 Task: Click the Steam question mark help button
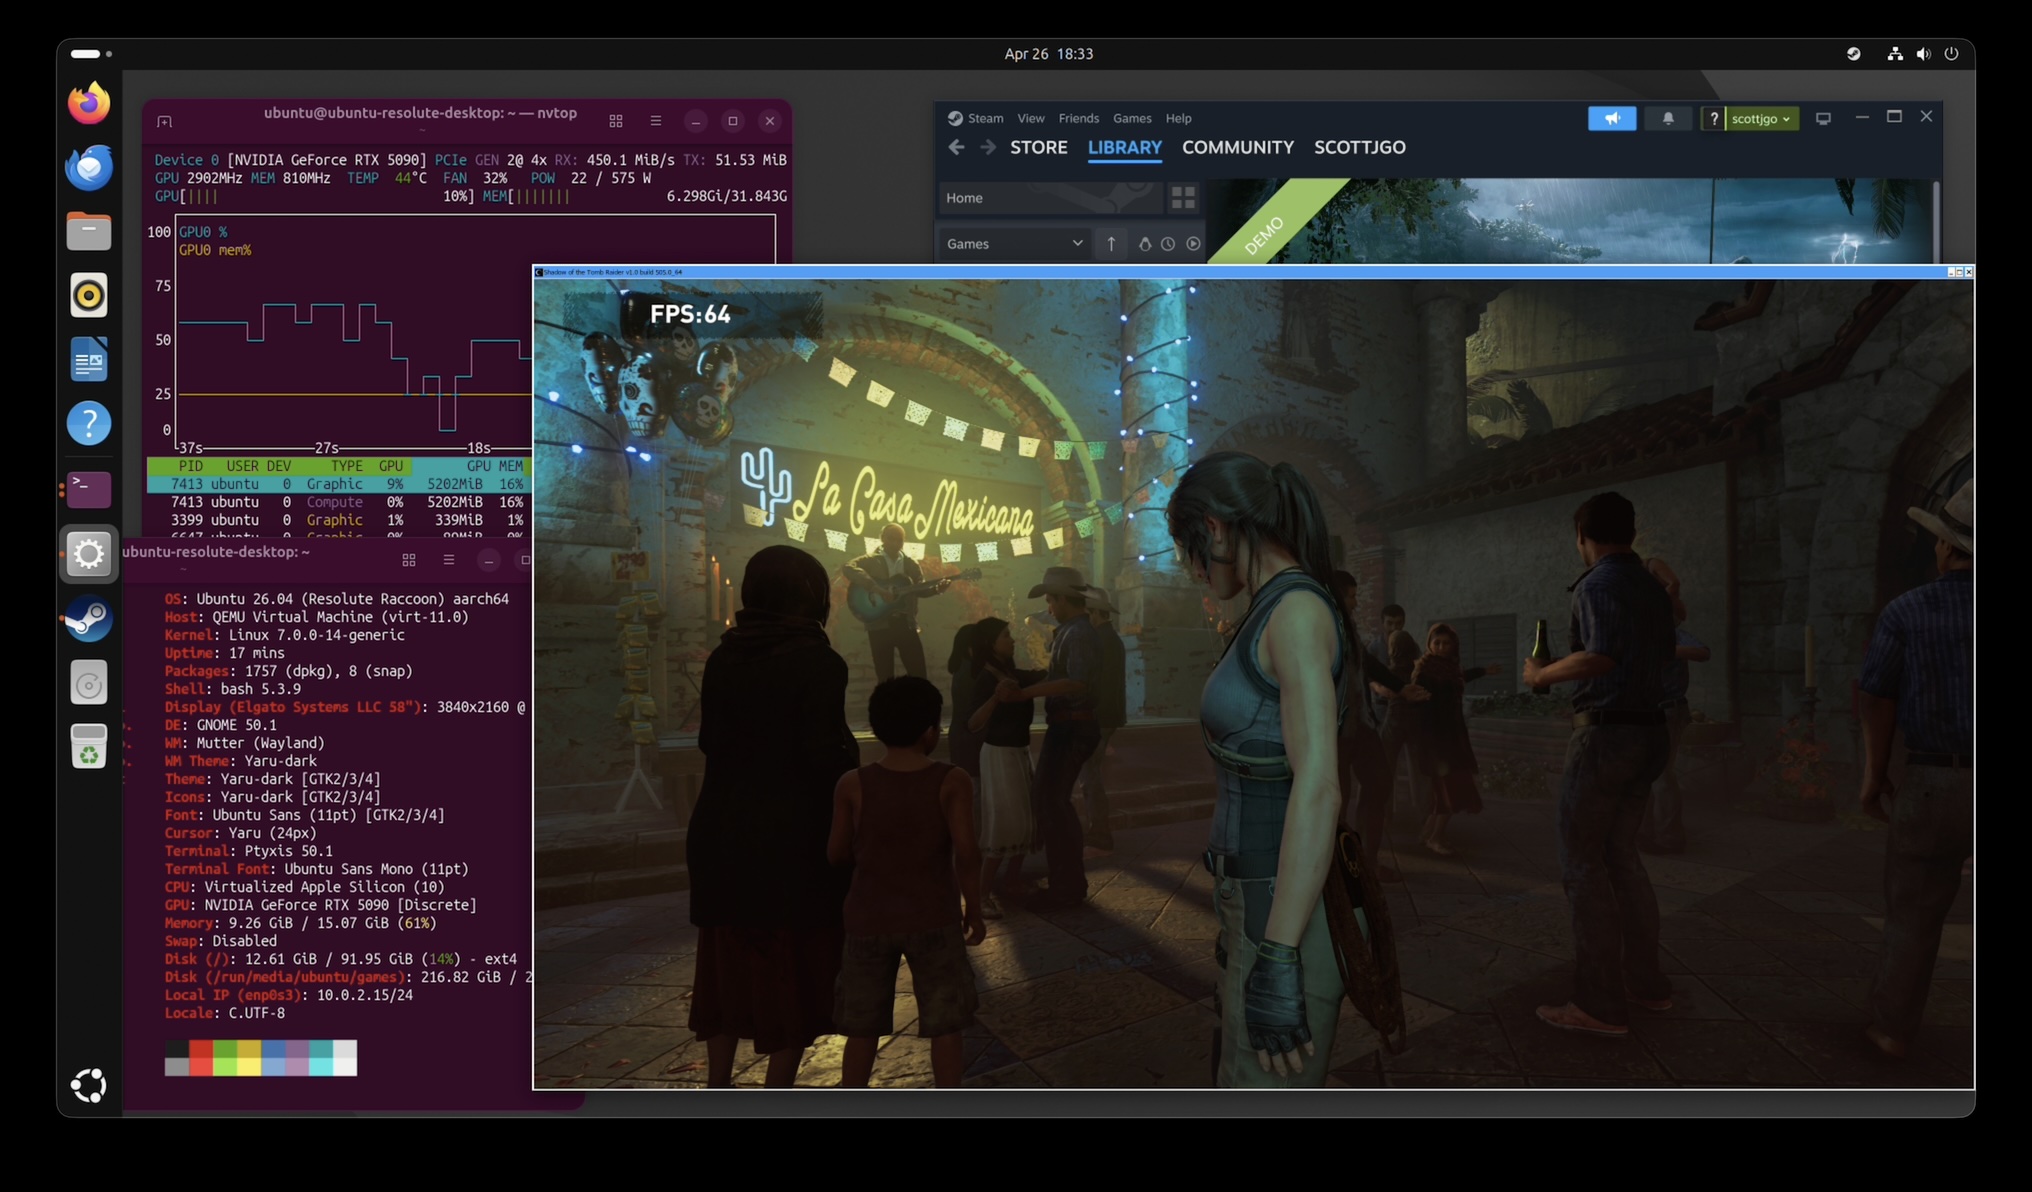[x=1713, y=118]
